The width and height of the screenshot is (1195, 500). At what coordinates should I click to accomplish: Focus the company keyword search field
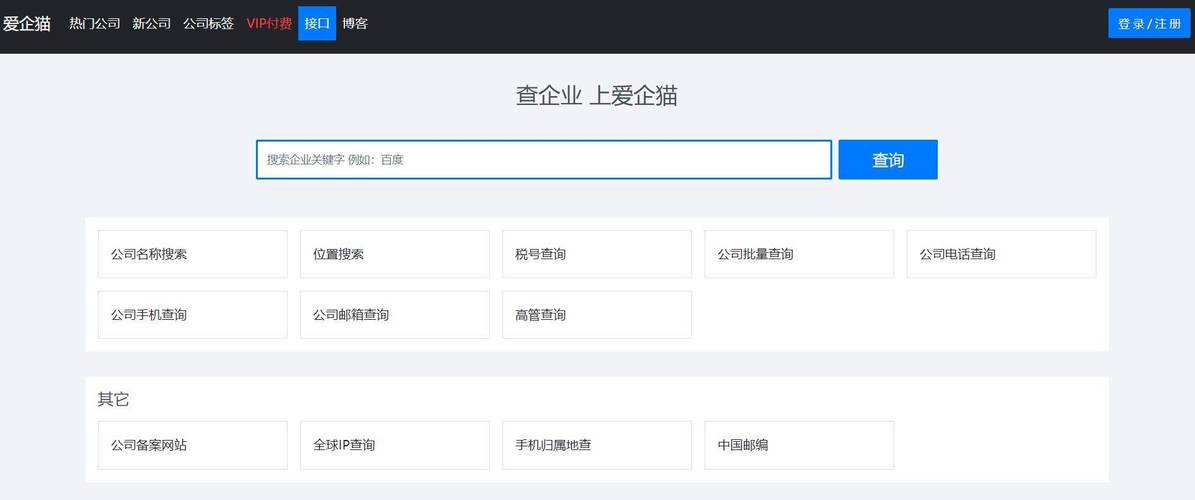tap(543, 160)
